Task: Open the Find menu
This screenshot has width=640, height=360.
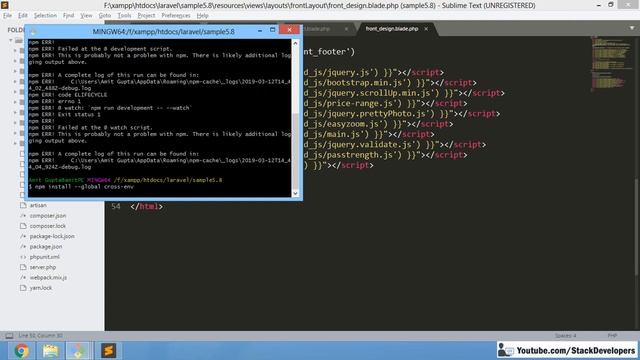Action: (68, 16)
